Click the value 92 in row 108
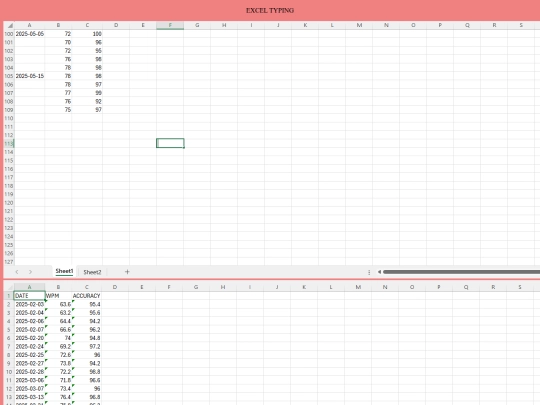Viewport: 540px width, 405px height. click(87, 101)
